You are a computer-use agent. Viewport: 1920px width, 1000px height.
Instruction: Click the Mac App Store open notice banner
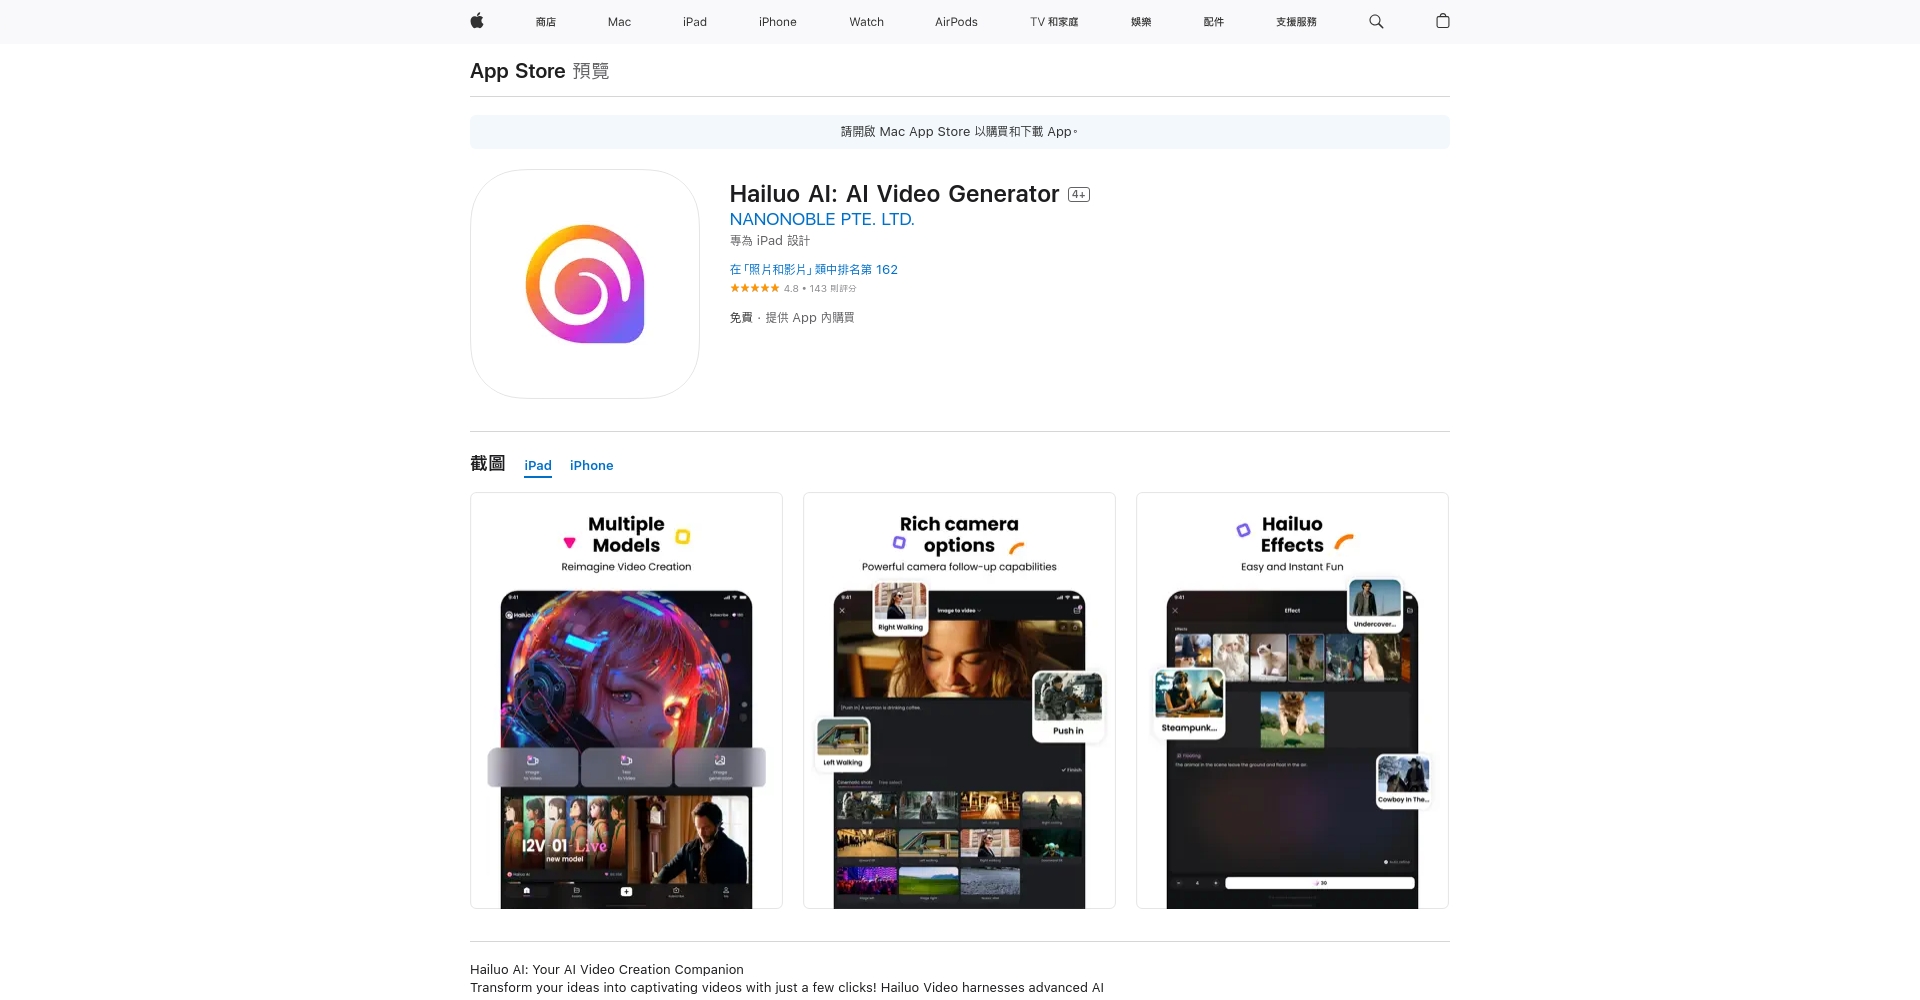pos(960,132)
